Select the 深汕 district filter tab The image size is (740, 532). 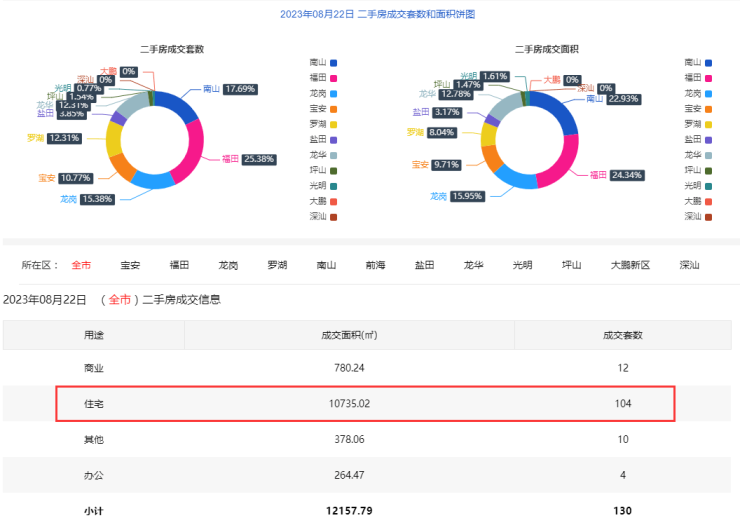tap(689, 265)
